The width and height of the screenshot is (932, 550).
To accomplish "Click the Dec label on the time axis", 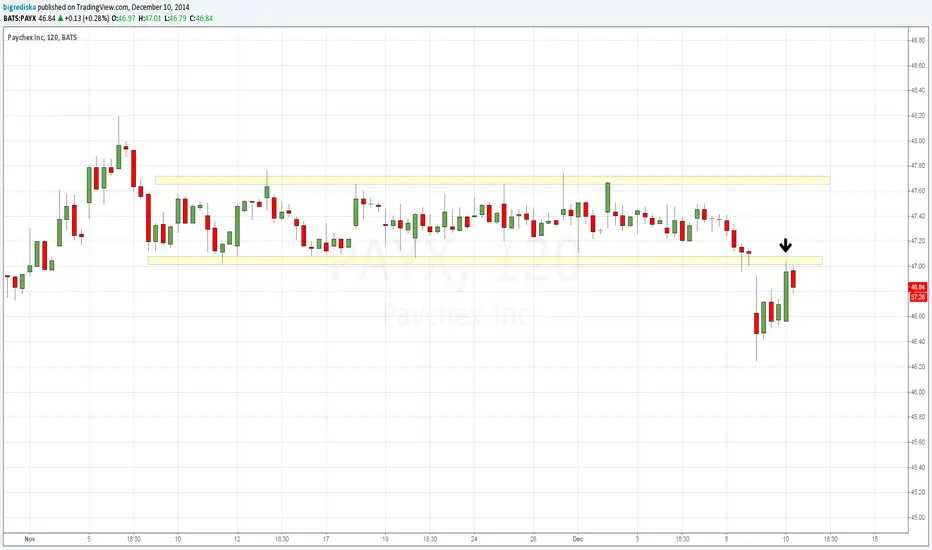I will (578, 539).
